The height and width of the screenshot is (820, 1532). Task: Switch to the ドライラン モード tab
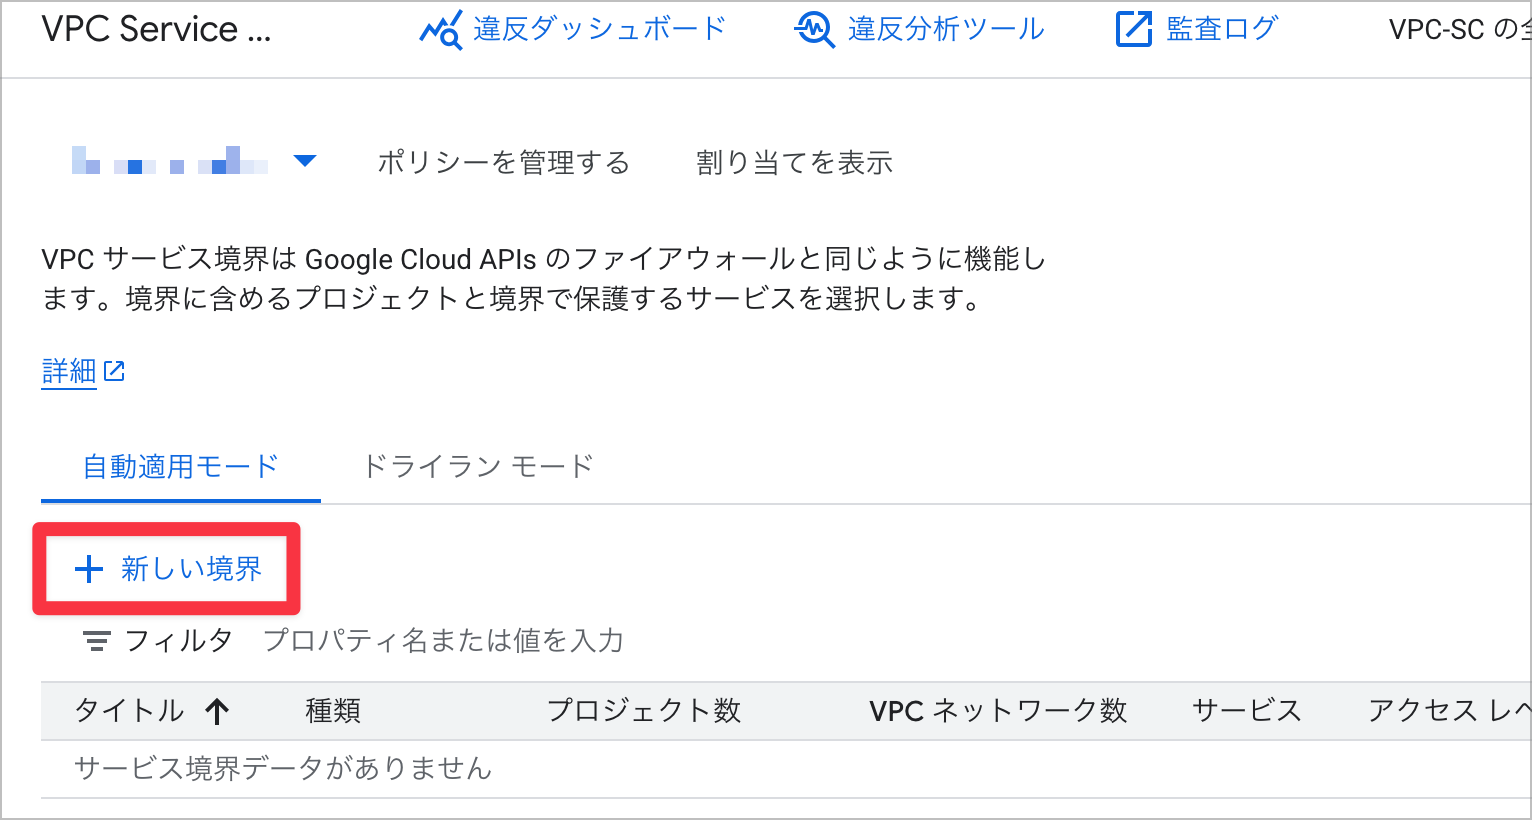478,466
